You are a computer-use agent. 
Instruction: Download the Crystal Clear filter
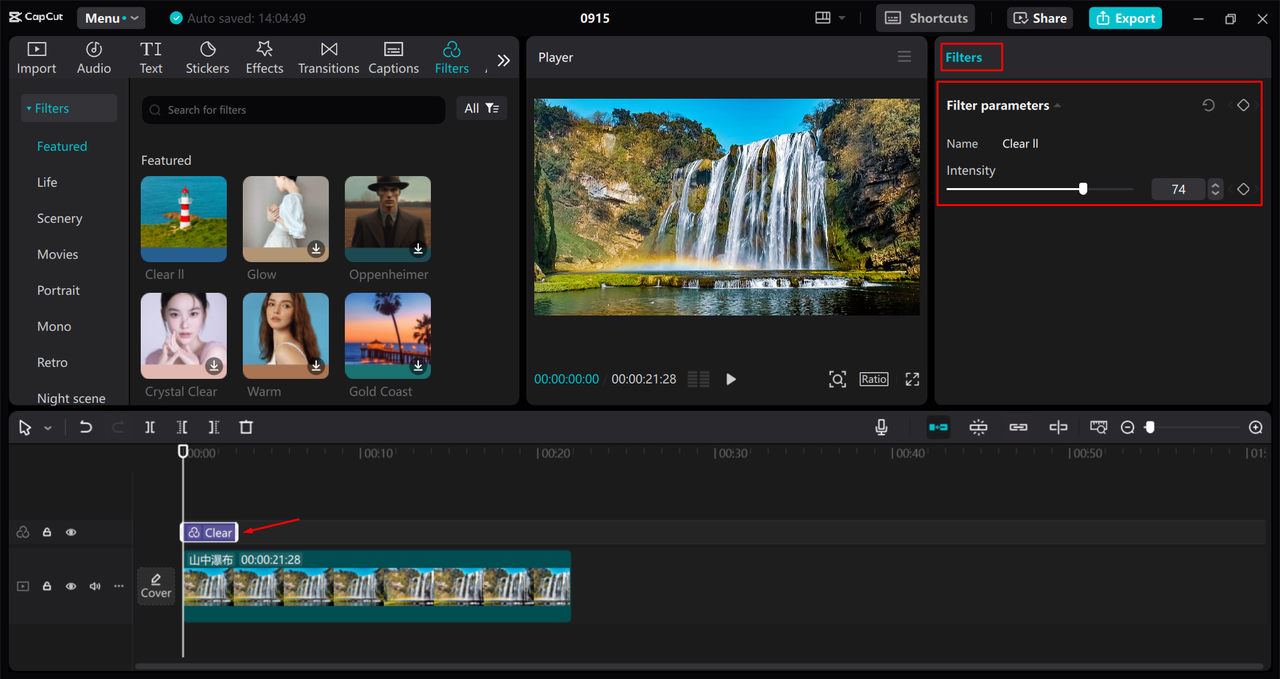pyautogui.click(x=214, y=366)
